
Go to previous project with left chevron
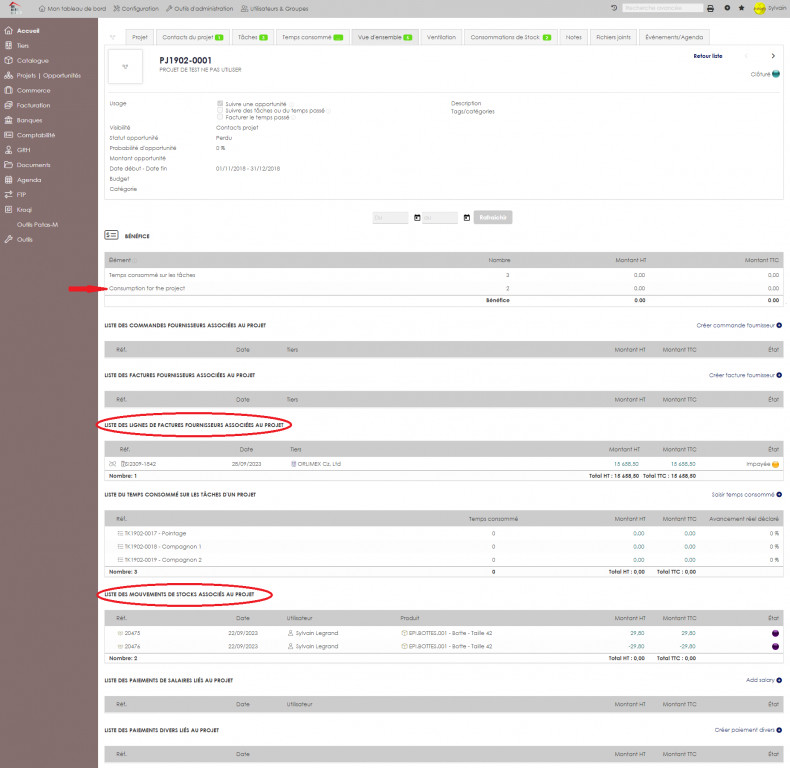click(x=746, y=56)
